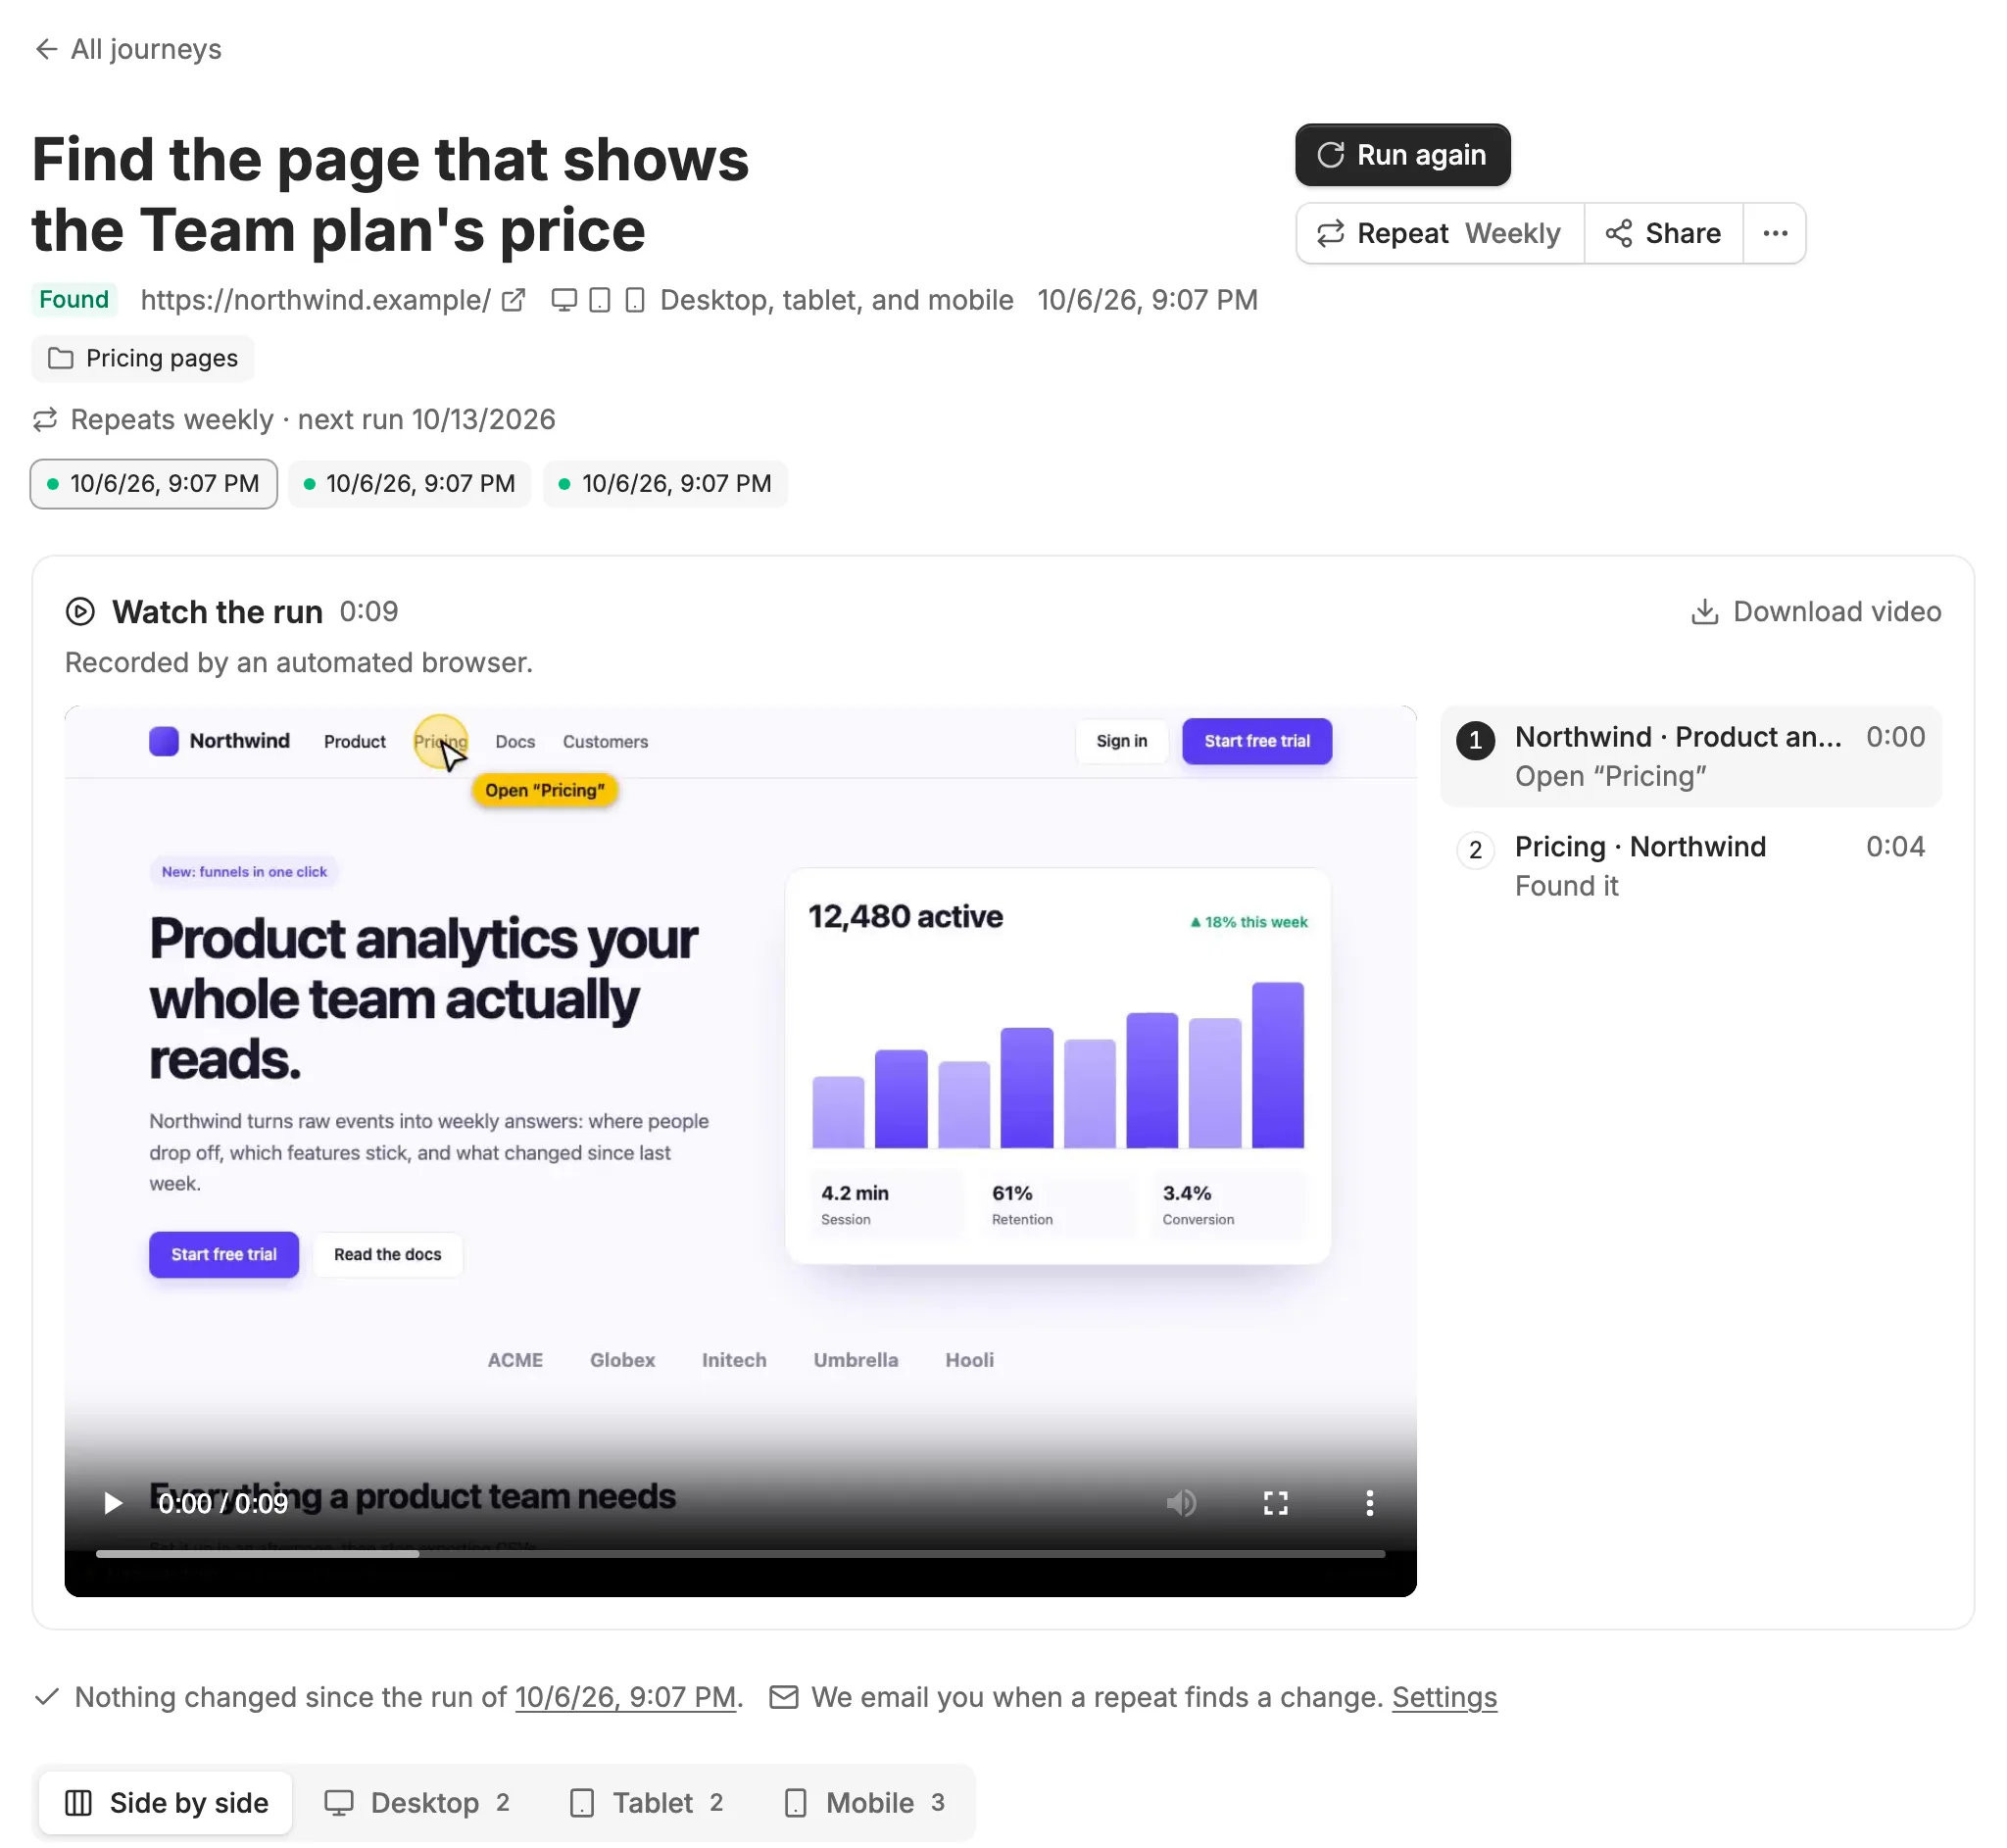Viewport: 2007px width, 1848px height.
Task: Click "Desktop, tablet, and mobile" device text
Action: coord(837,300)
